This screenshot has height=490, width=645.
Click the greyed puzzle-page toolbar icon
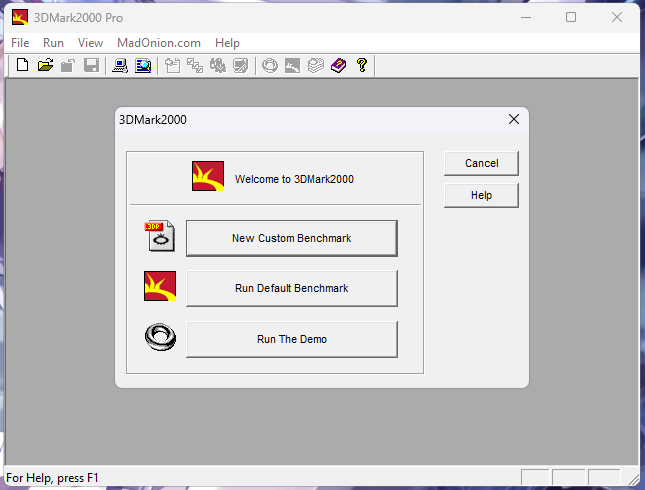[x=172, y=65]
